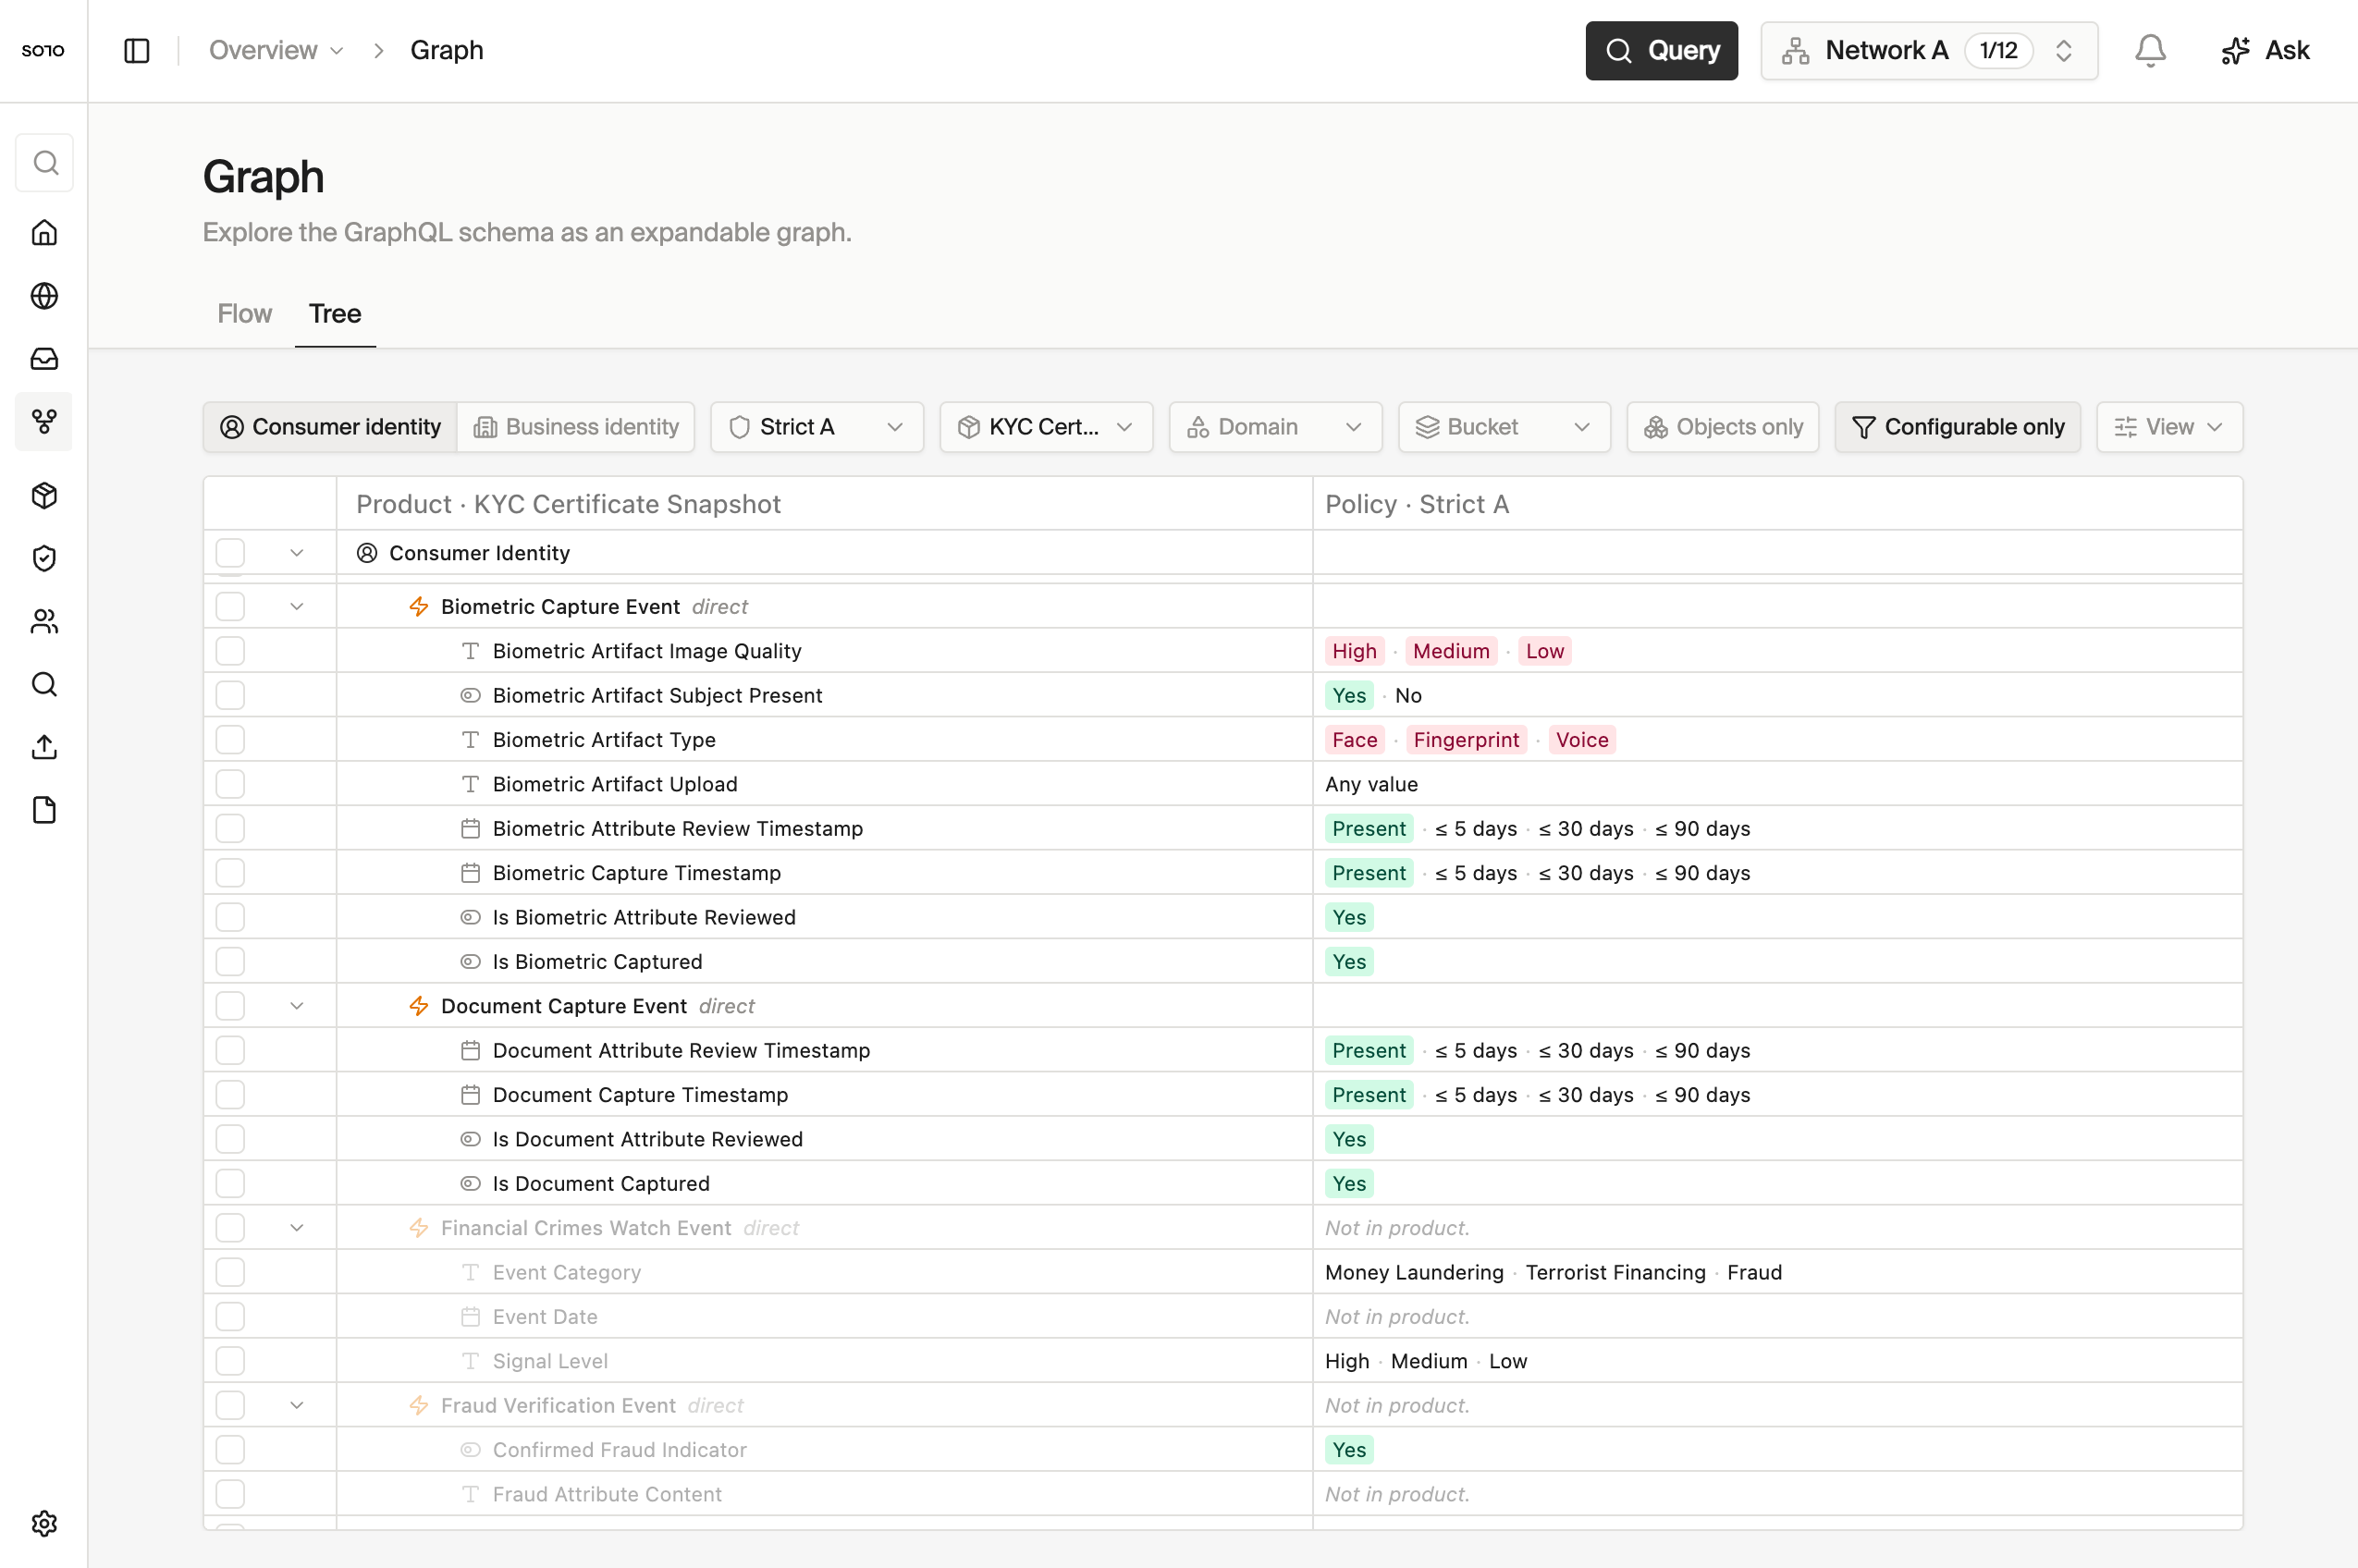This screenshot has width=2358, height=1568.
Task: Click the Graph breadcrumb
Action: coord(446,50)
